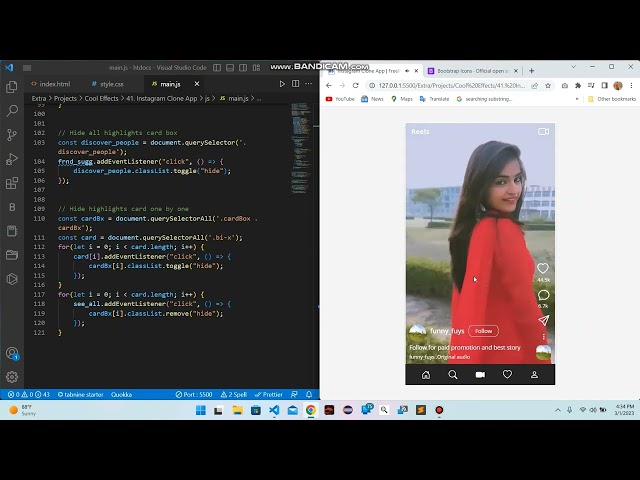This screenshot has width=640, height=480.
Task: Open the Accounts icon in the activity bar
Action: pos(12,353)
